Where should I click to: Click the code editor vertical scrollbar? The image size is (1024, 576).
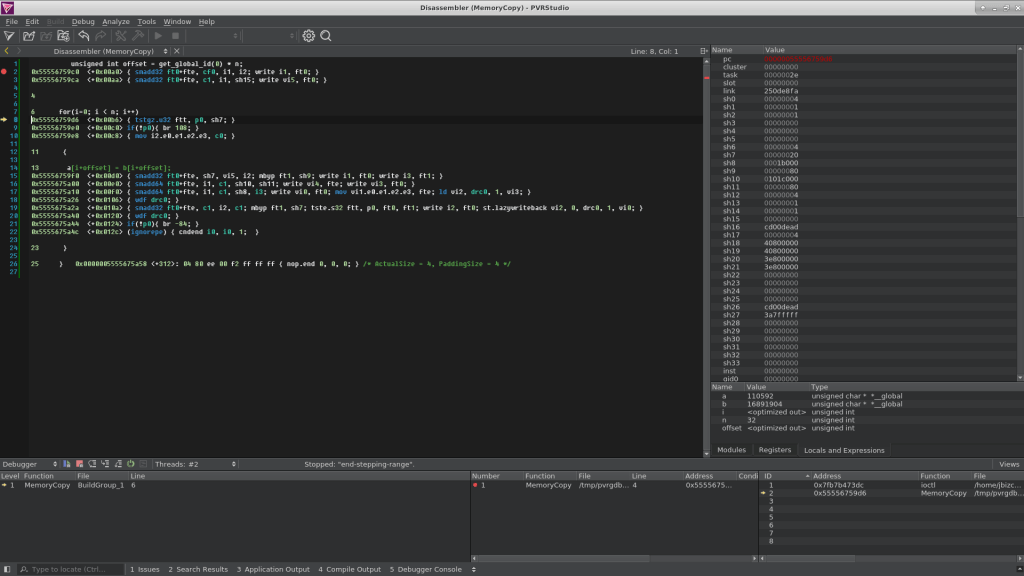pyautogui.click(x=706, y=257)
